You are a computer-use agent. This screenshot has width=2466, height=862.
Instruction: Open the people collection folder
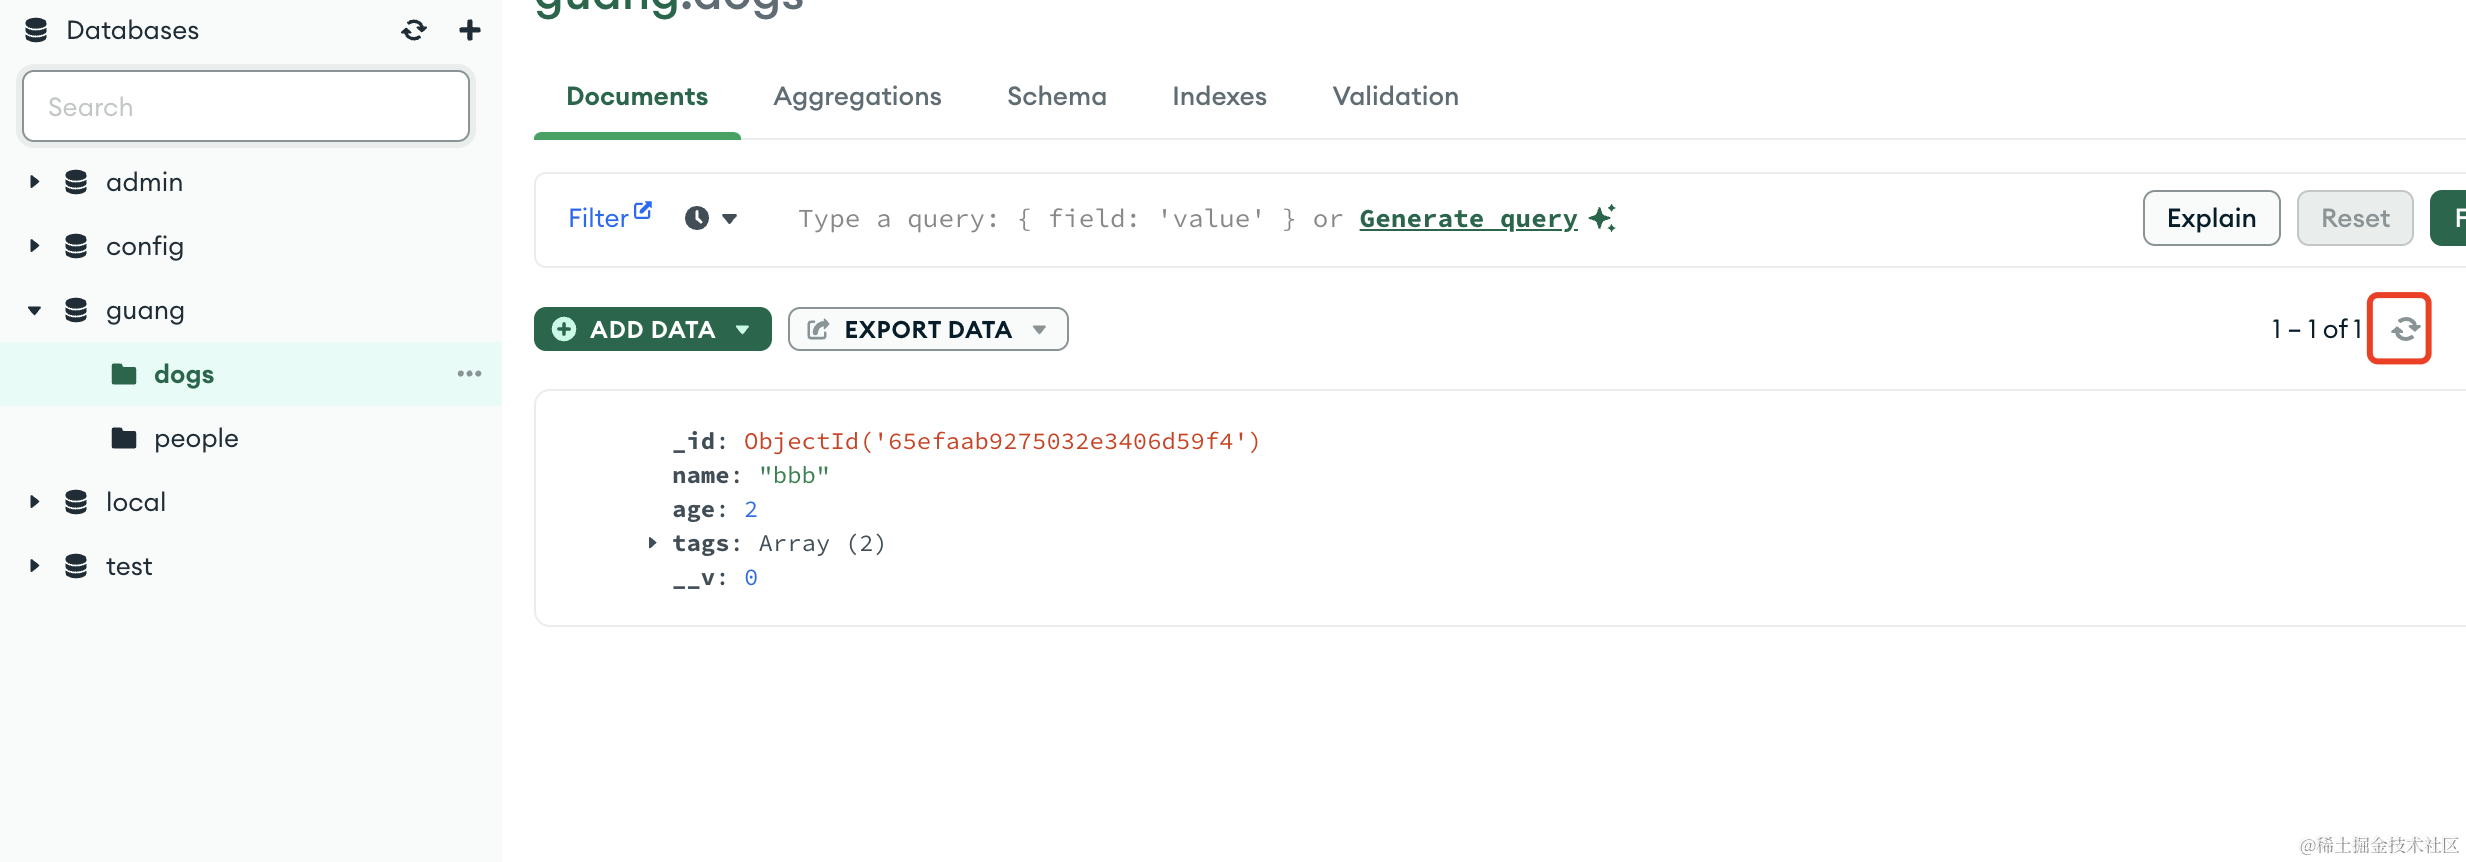(195, 438)
